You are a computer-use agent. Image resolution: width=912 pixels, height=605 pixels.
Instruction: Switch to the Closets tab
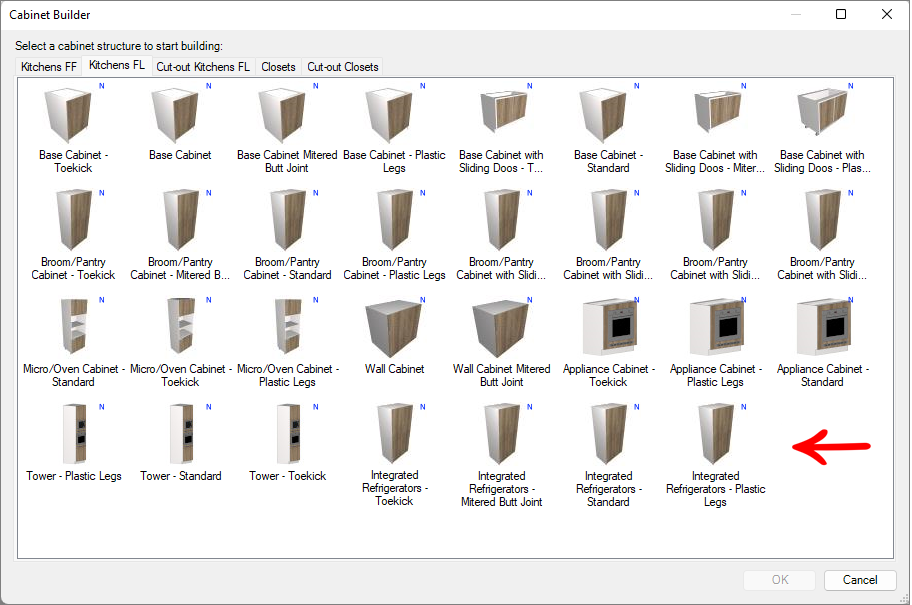(278, 67)
